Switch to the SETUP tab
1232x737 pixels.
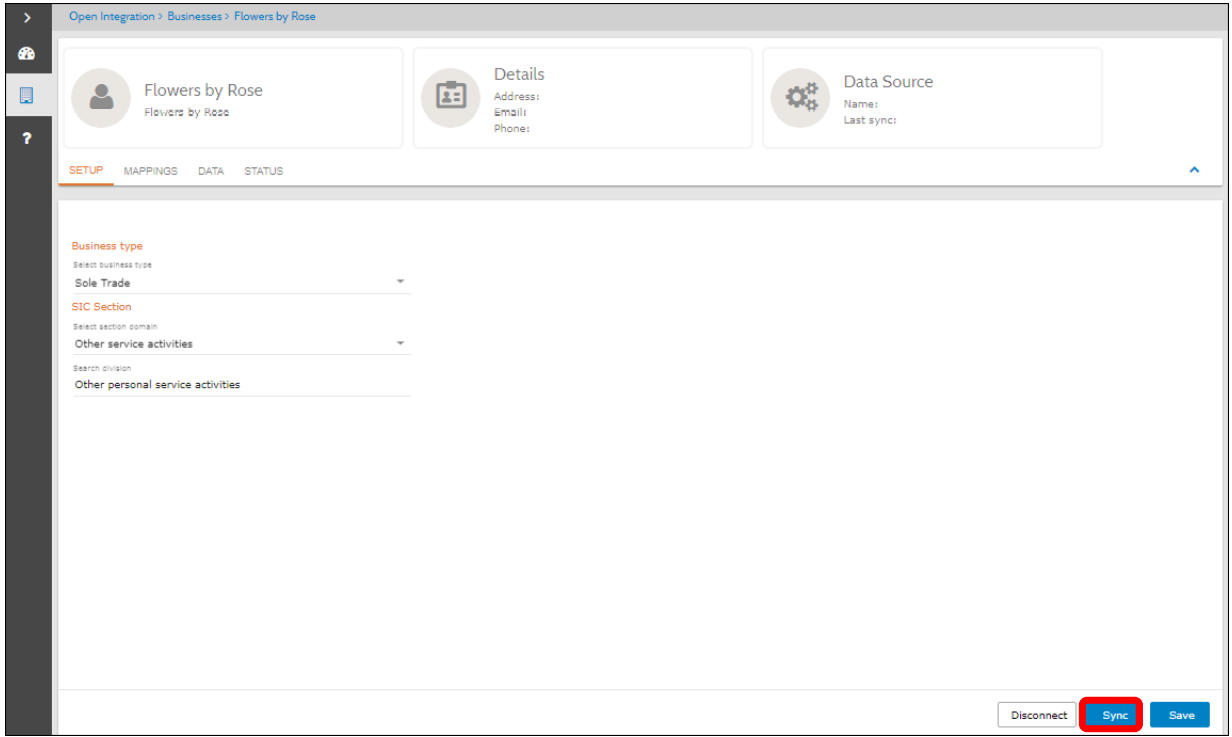pos(86,171)
